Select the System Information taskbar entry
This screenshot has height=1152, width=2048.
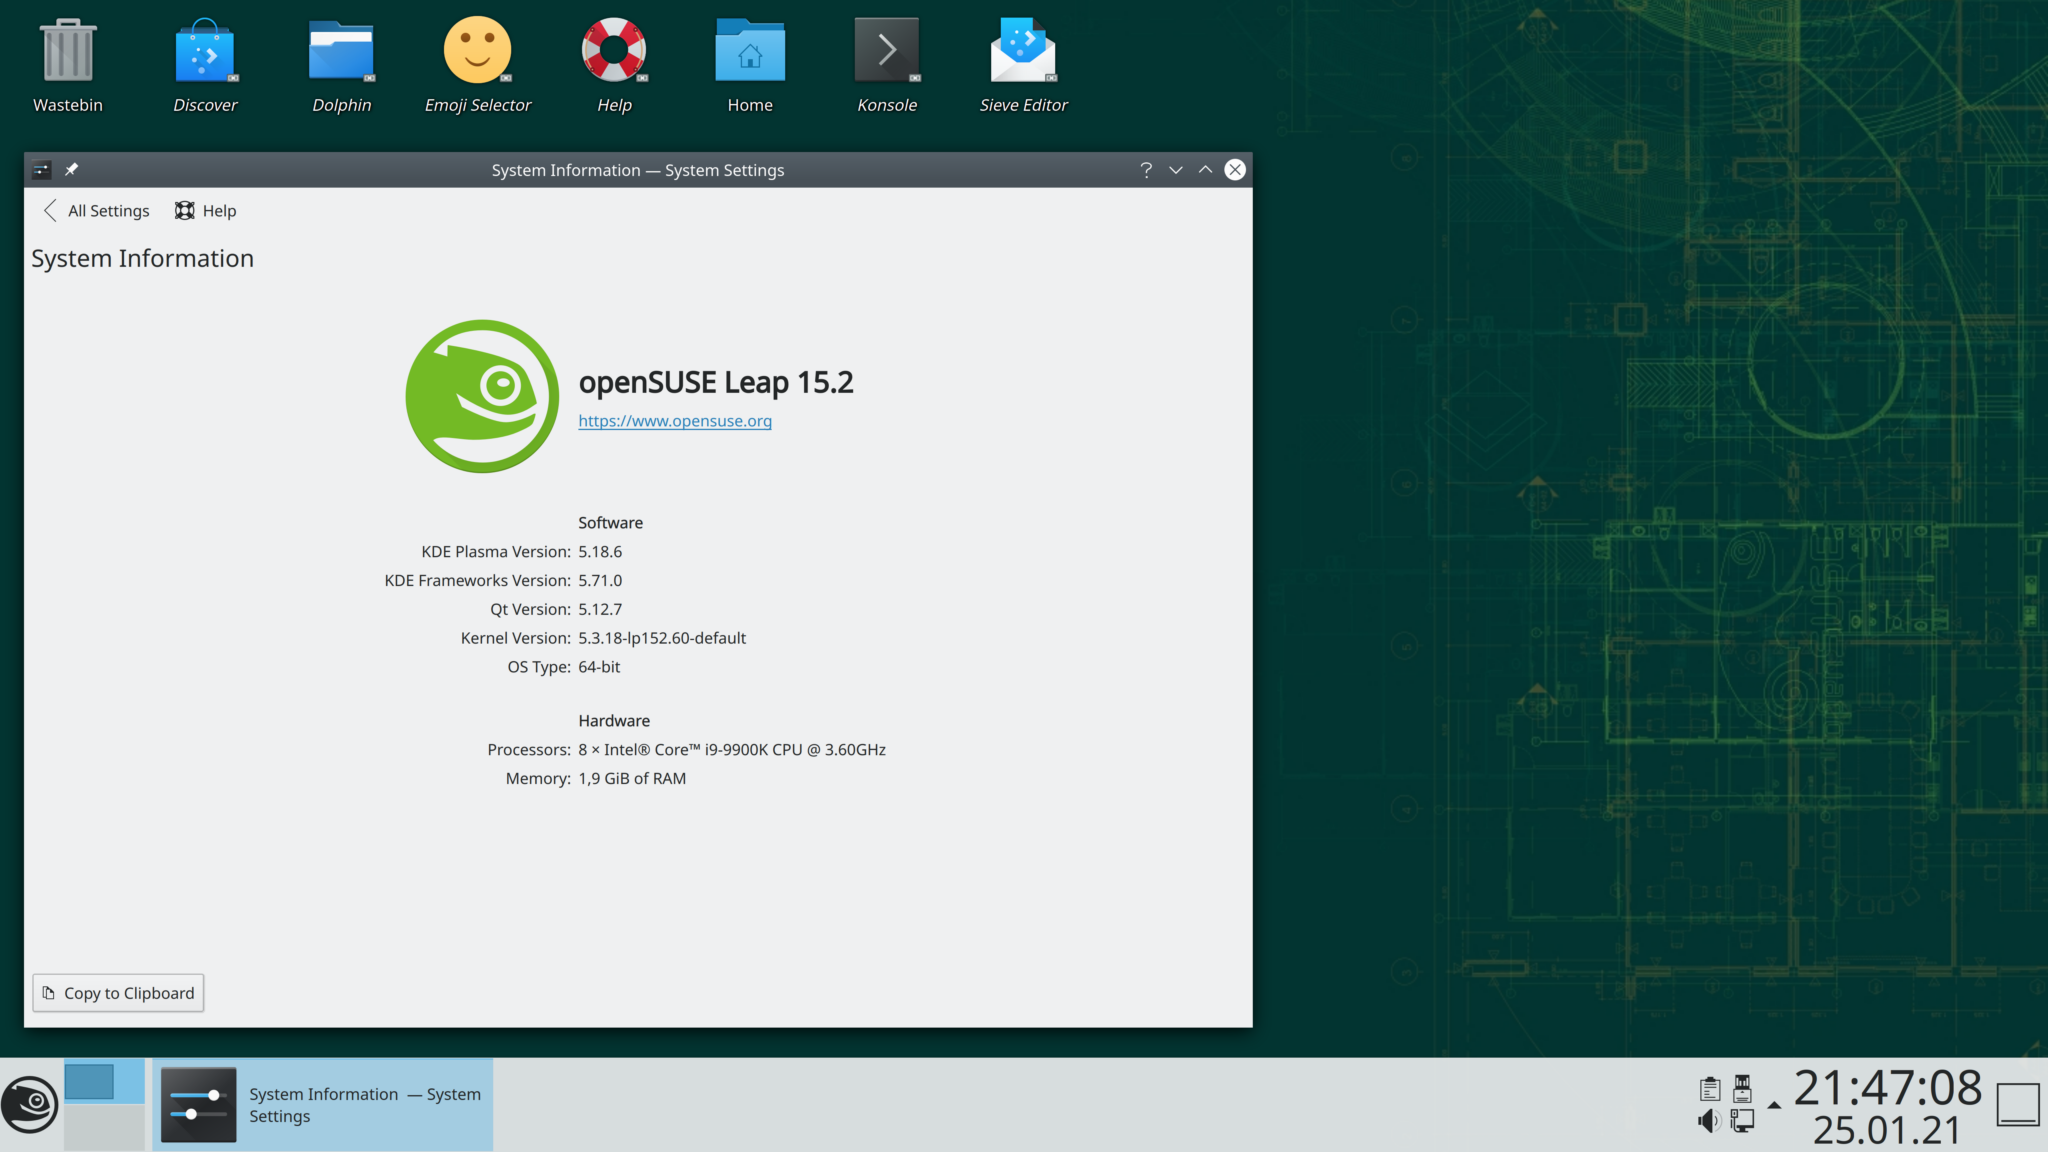322,1104
